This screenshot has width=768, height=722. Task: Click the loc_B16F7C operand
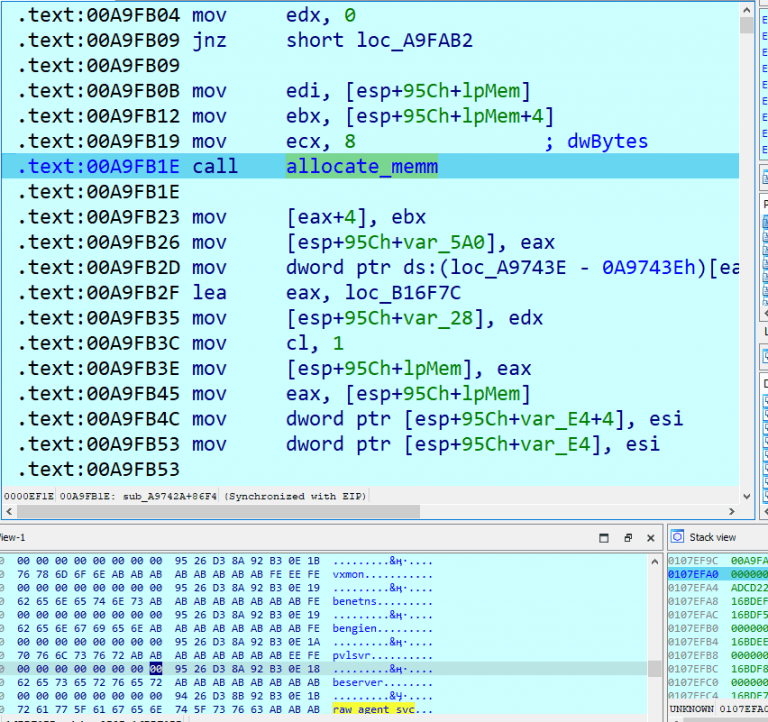pyautogui.click(x=408, y=292)
